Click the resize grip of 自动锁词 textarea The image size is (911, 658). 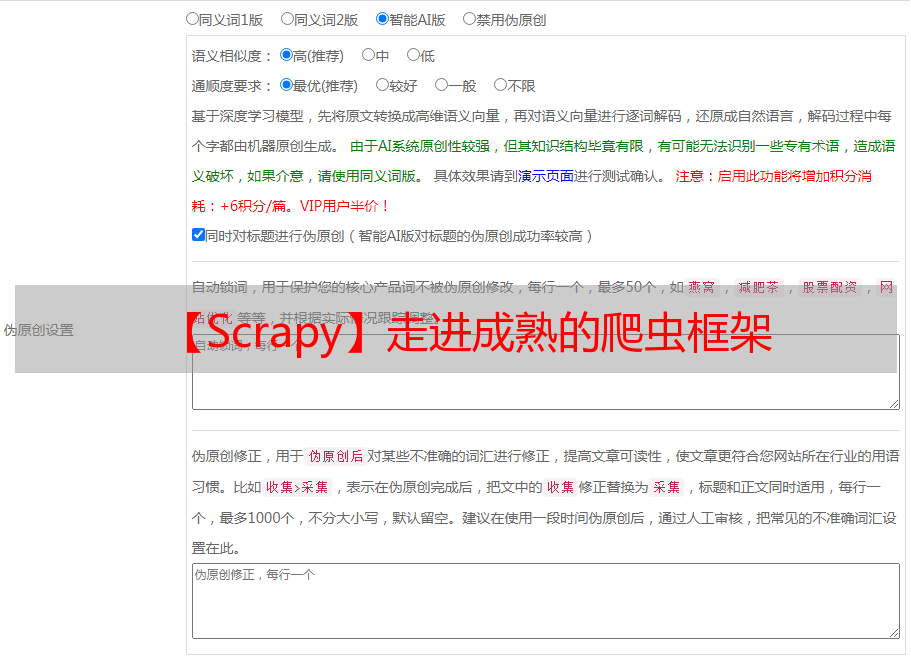point(894,404)
